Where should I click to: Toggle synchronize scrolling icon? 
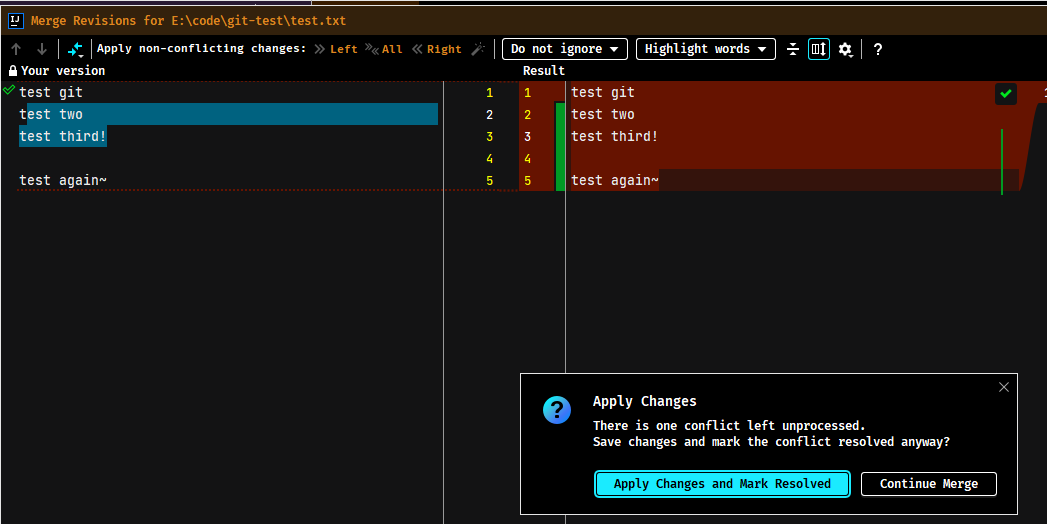[x=819, y=49]
